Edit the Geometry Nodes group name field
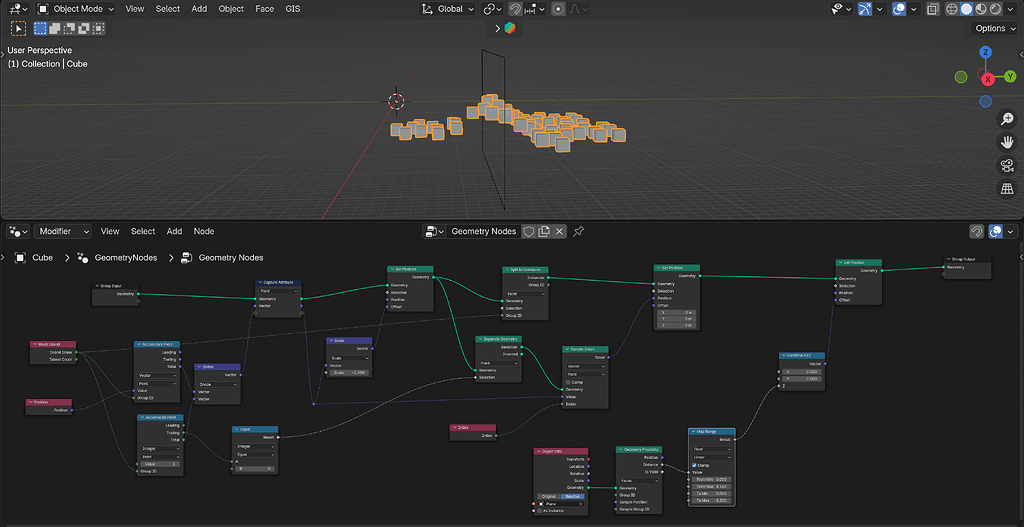Viewport: 1024px width, 527px height. tap(483, 231)
